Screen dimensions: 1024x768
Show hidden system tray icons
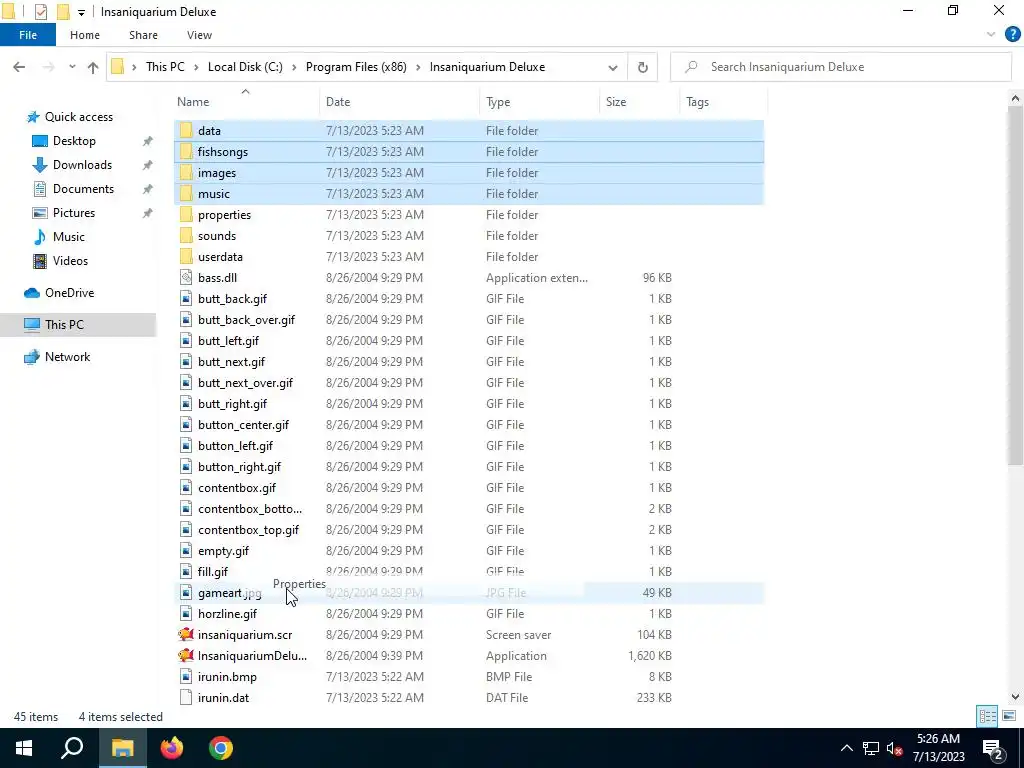point(846,748)
